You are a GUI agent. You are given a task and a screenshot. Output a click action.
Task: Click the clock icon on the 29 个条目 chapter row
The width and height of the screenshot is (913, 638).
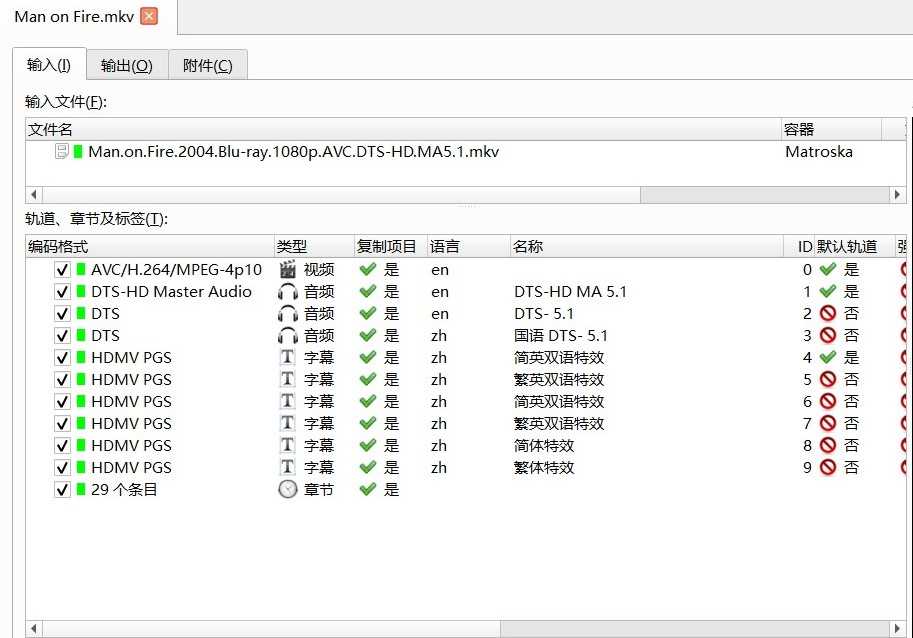tap(288, 489)
